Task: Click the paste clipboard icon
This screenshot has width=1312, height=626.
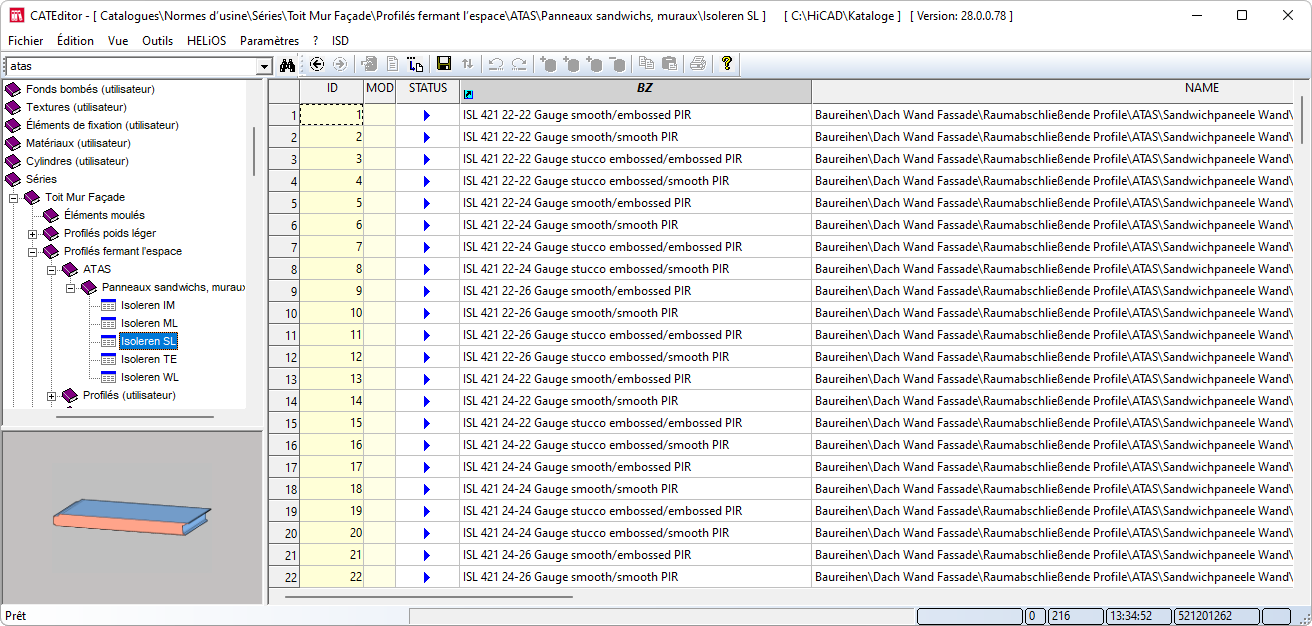Action: point(669,64)
